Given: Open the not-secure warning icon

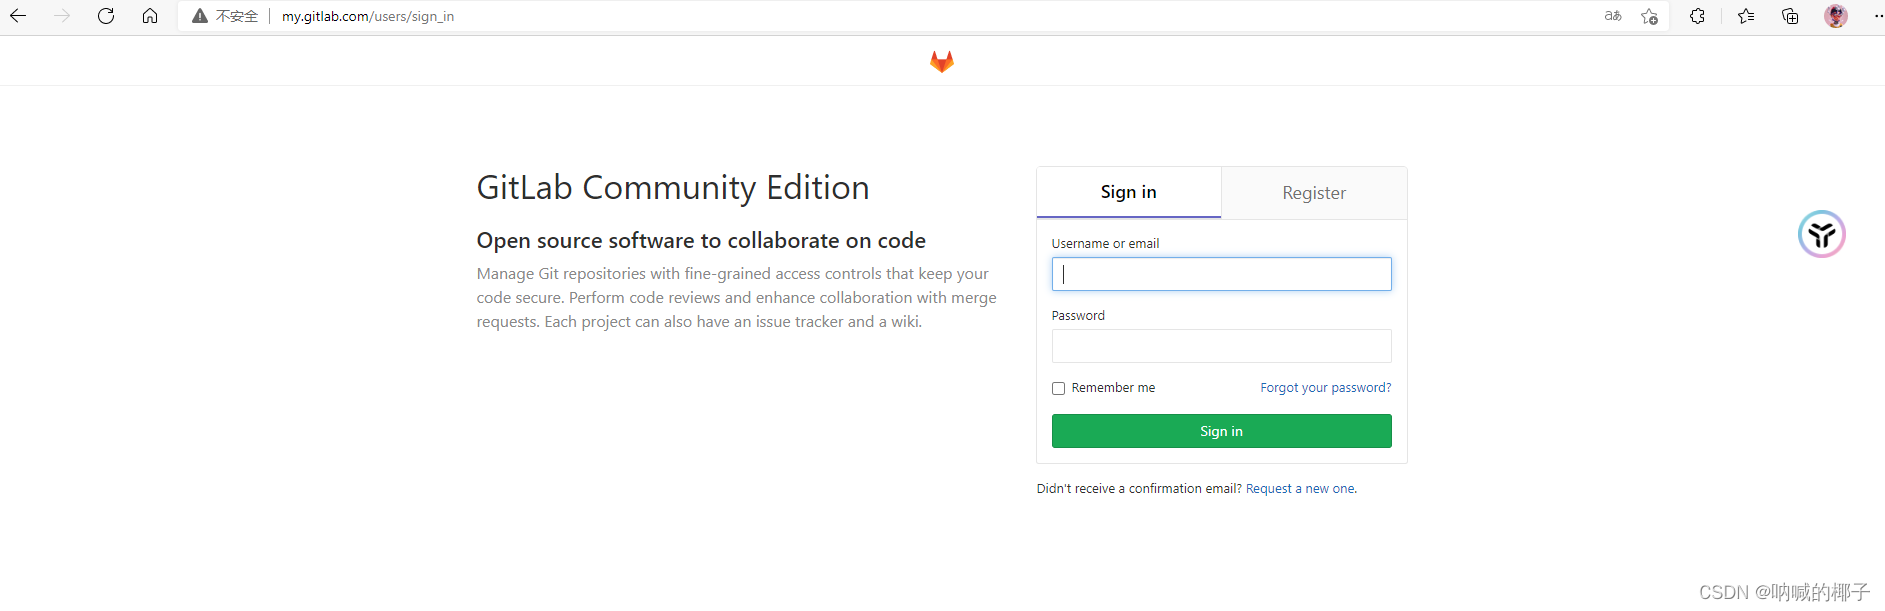Looking at the screenshot, I should click(x=200, y=16).
